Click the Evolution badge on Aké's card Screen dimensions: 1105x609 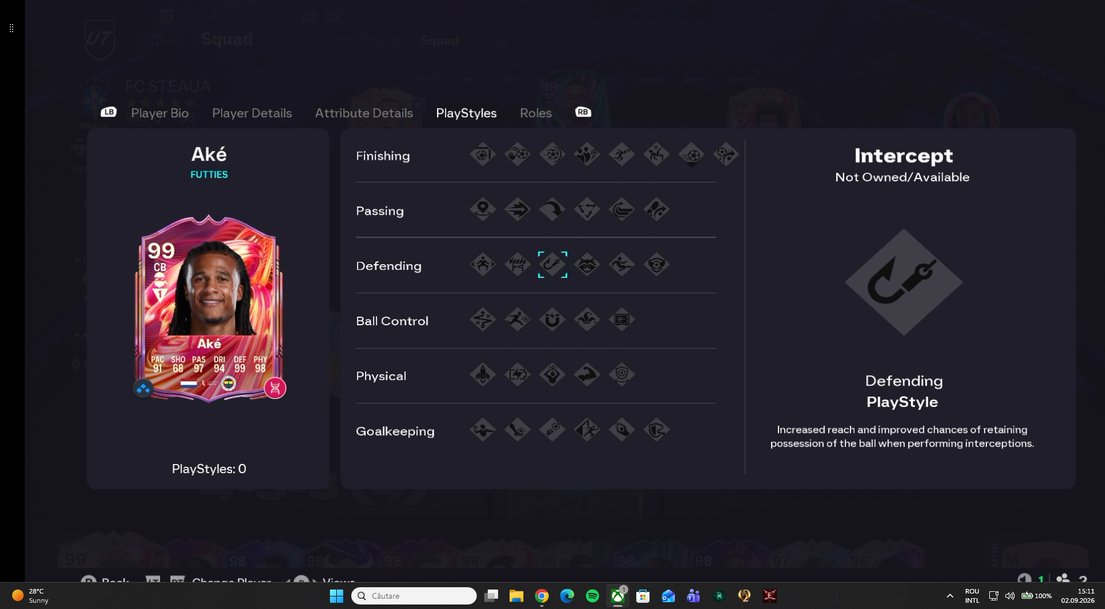(275, 388)
